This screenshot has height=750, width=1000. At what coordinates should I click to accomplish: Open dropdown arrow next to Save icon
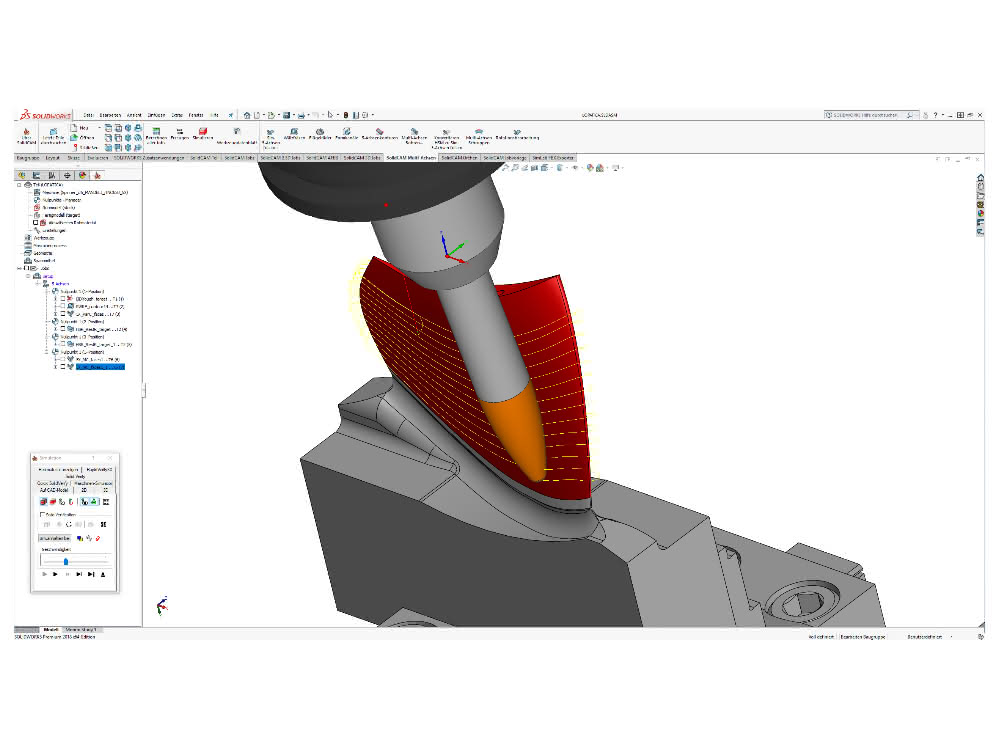pos(293,115)
